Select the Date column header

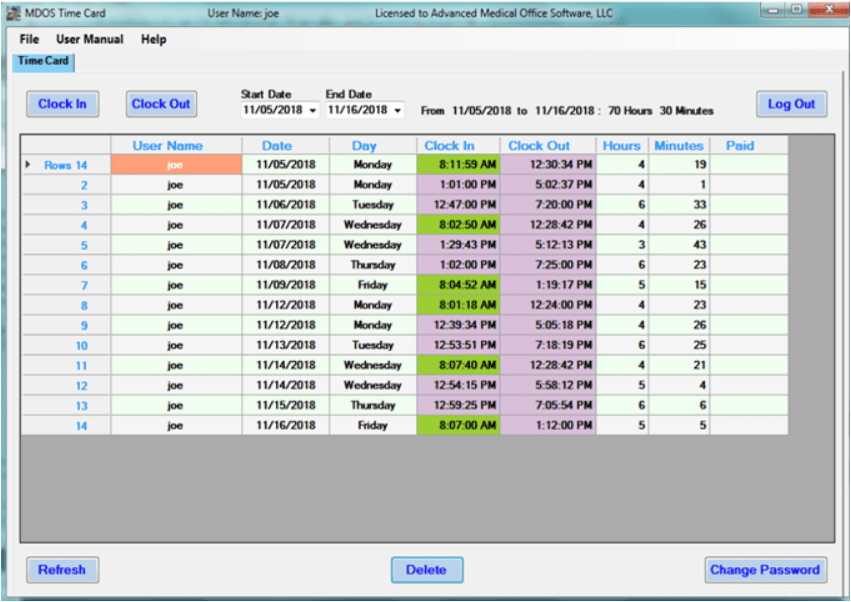(276, 145)
